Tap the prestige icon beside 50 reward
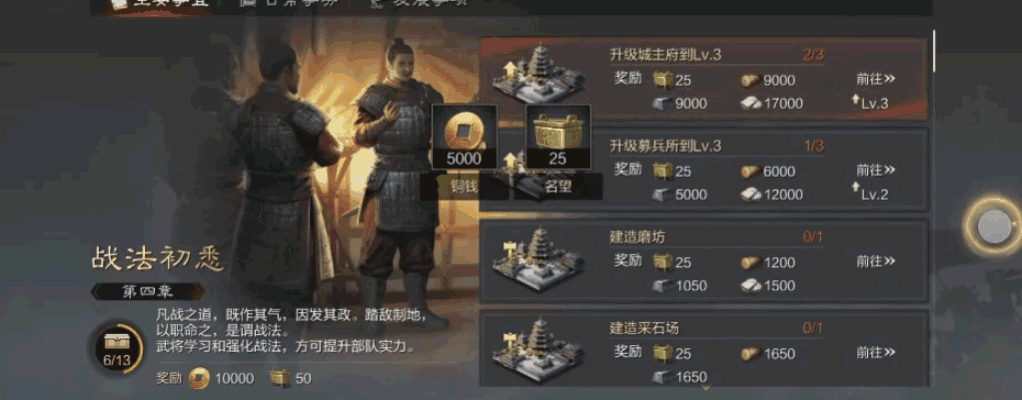This screenshot has height=400, width=1022. click(x=280, y=378)
